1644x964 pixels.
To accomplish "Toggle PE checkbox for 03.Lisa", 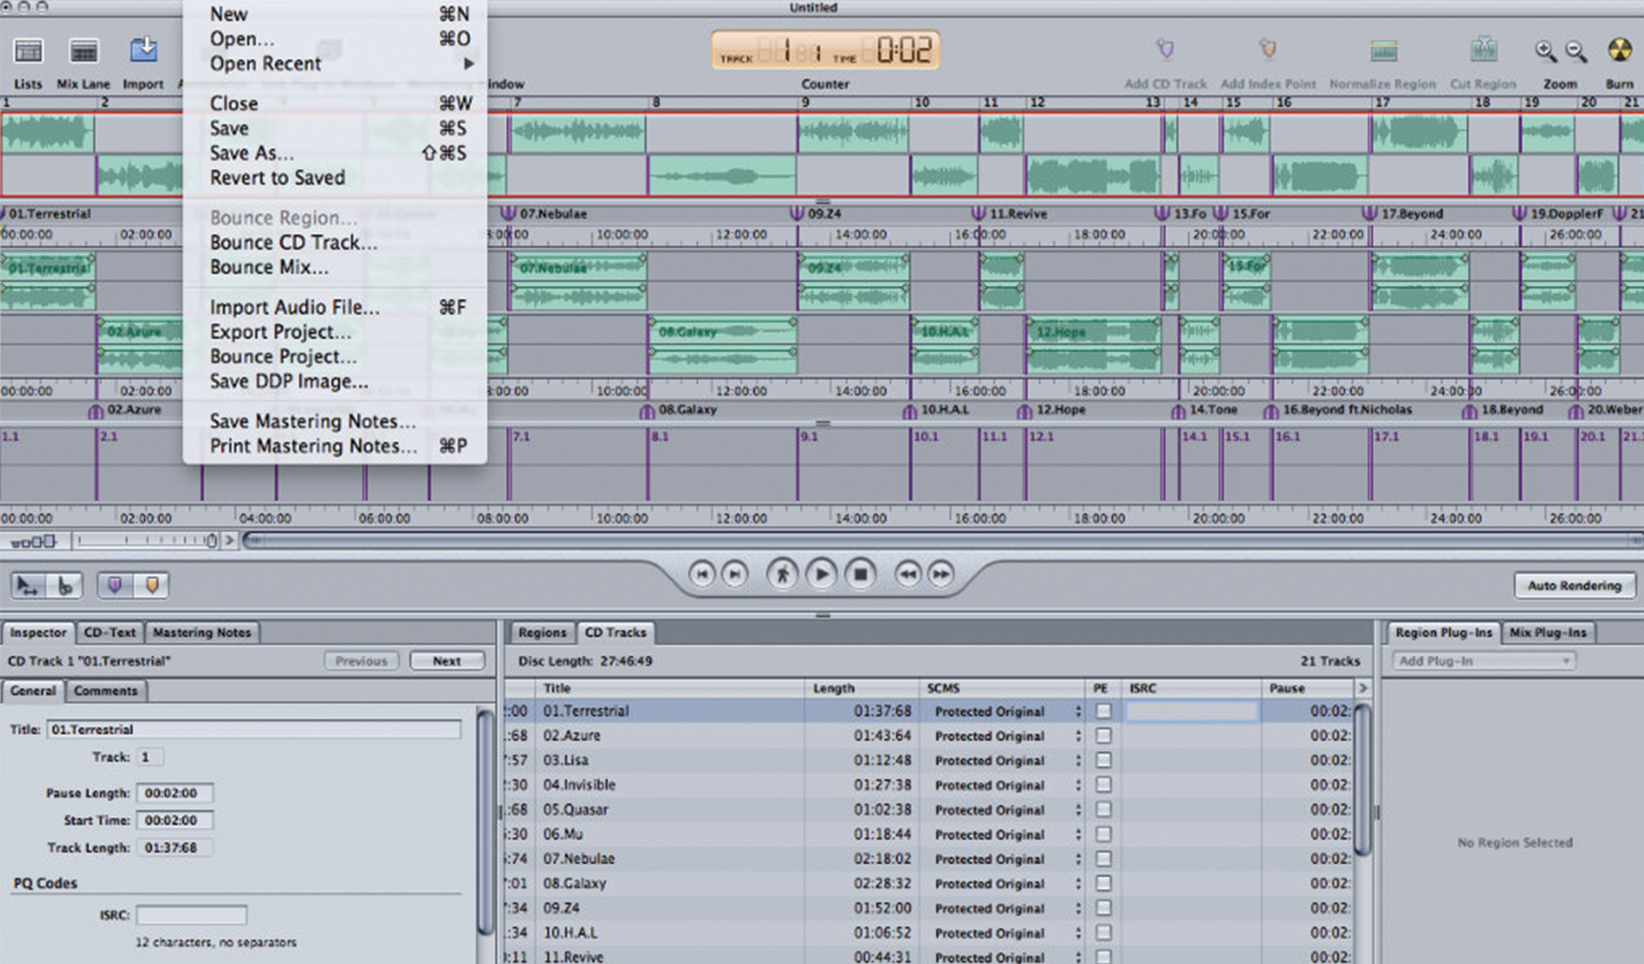I will (1103, 760).
